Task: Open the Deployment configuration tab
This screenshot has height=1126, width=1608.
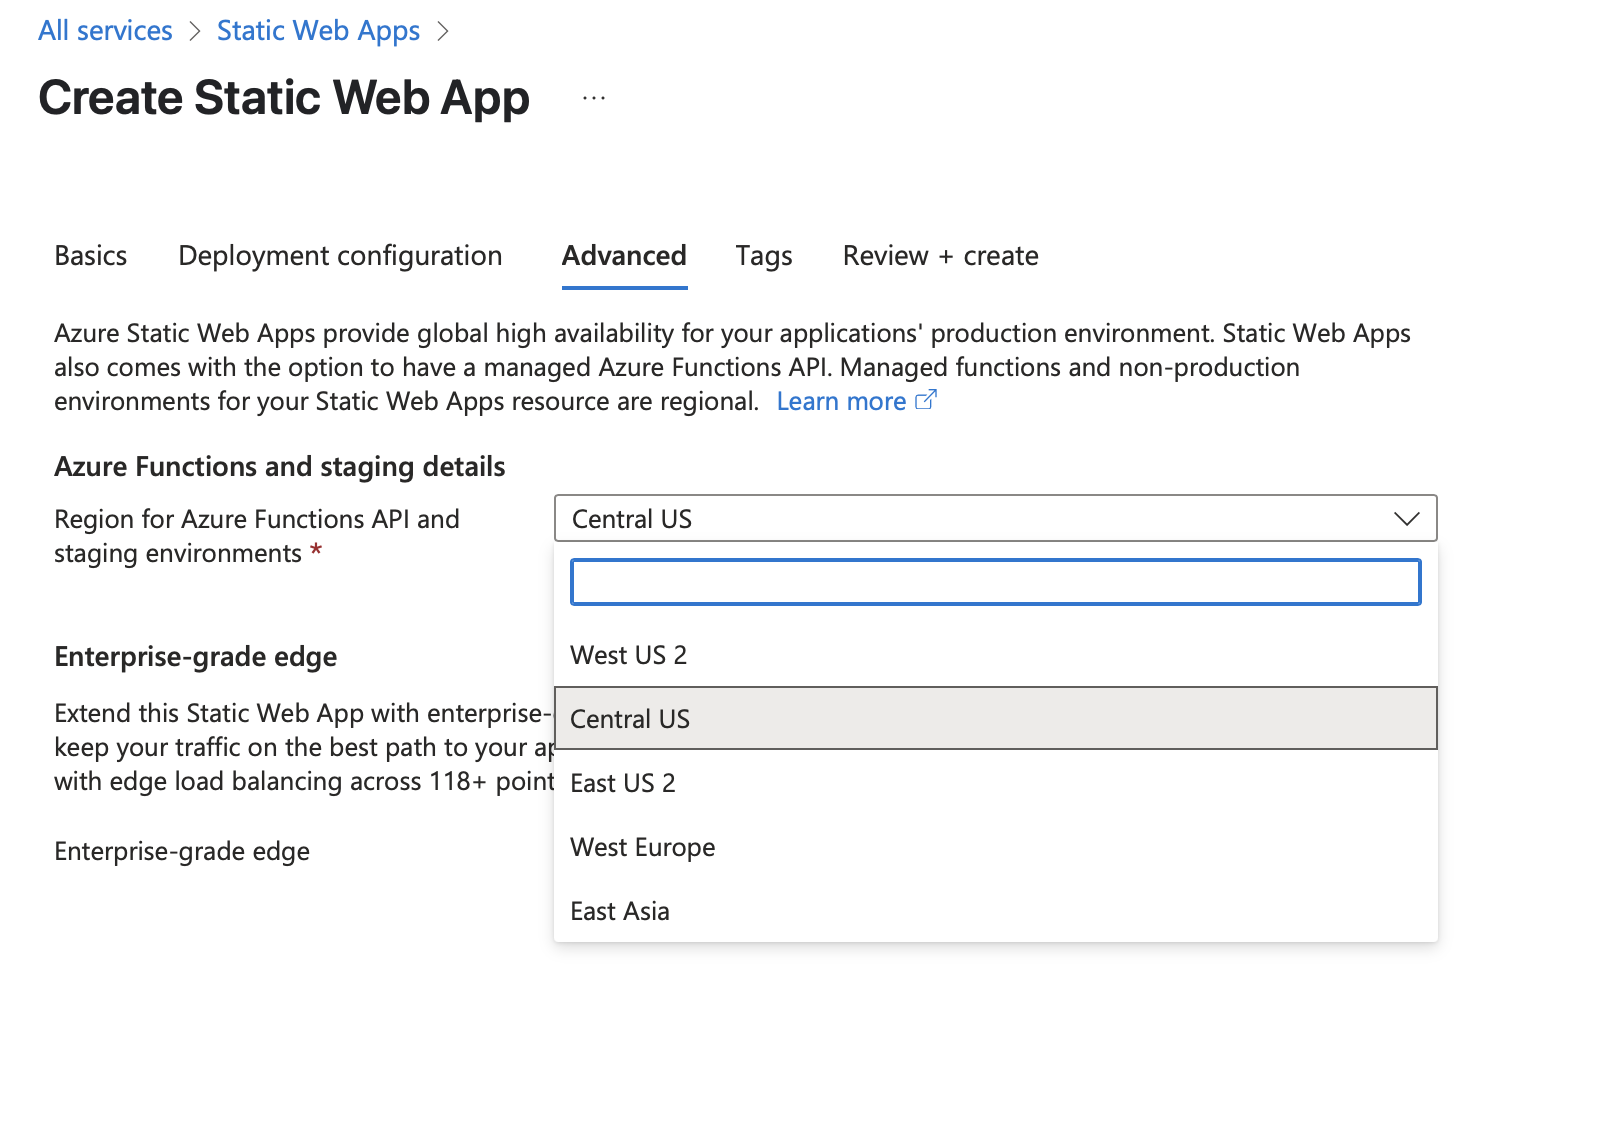Action: click(340, 256)
